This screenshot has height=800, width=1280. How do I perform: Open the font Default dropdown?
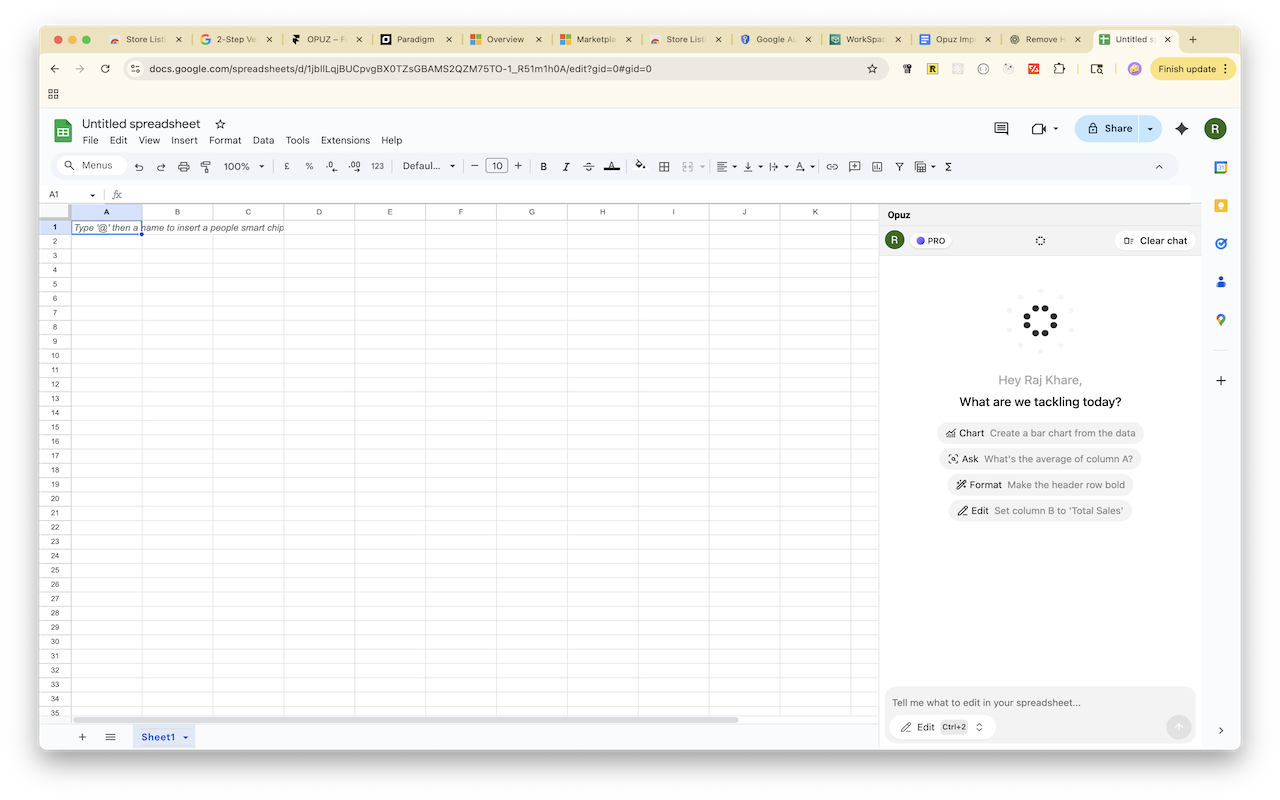click(x=429, y=167)
